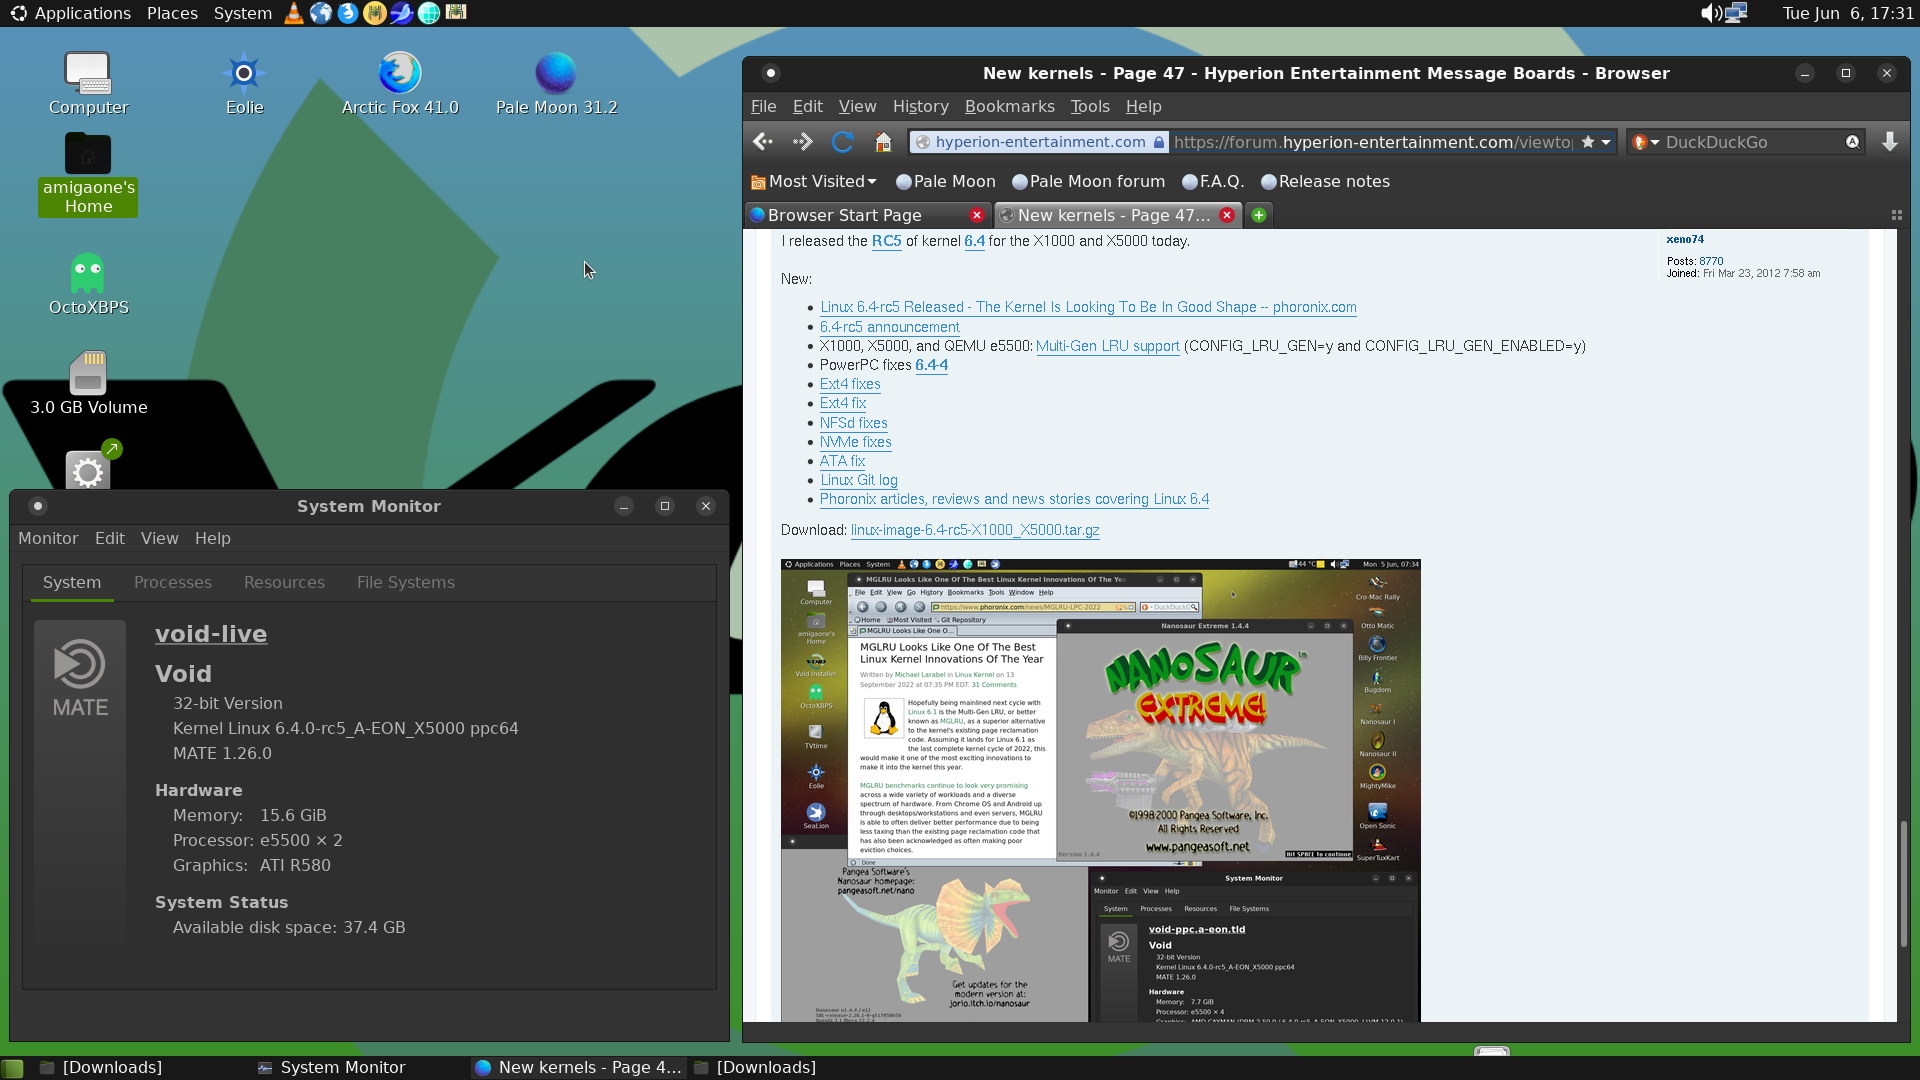The width and height of the screenshot is (1920, 1080).
Task: Open the System menu in top panel
Action: (242, 13)
